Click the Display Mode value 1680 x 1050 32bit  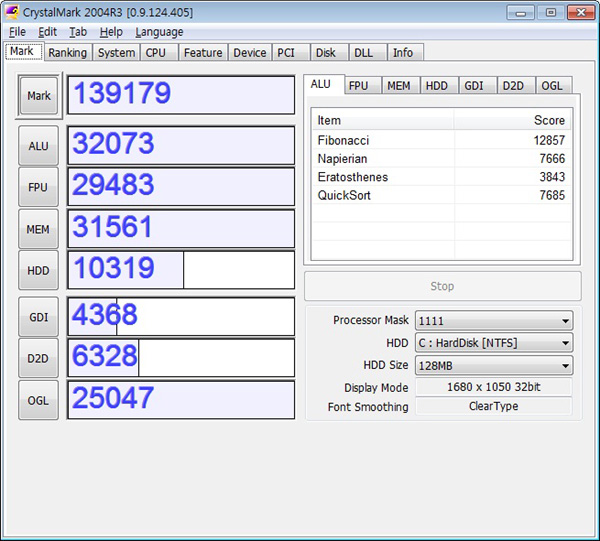click(x=494, y=387)
